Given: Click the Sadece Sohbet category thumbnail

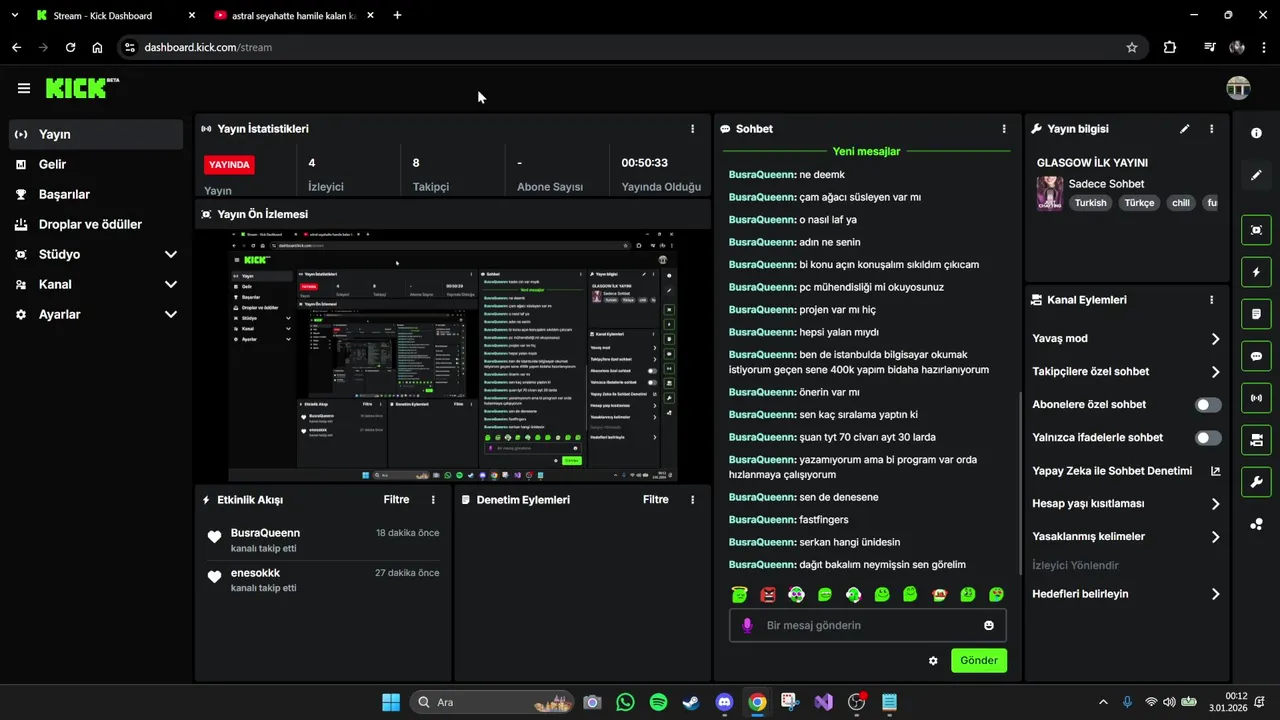Looking at the screenshot, I should tap(1050, 193).
